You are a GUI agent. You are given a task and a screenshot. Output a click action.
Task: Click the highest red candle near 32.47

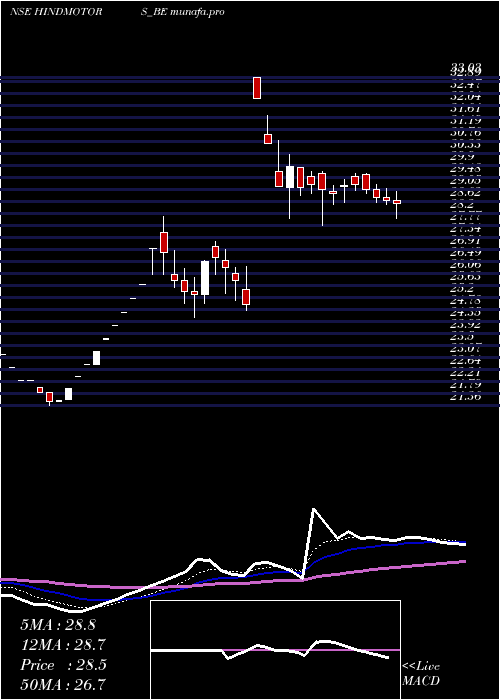tap(257, 88)
